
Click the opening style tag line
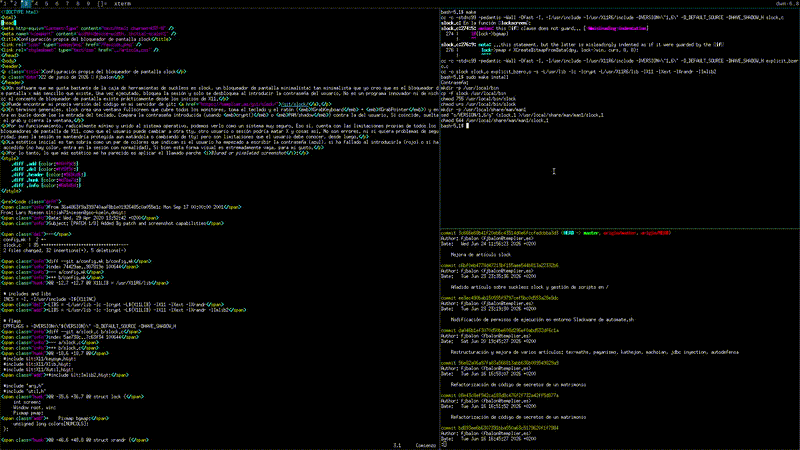click(x=10, y=158)
